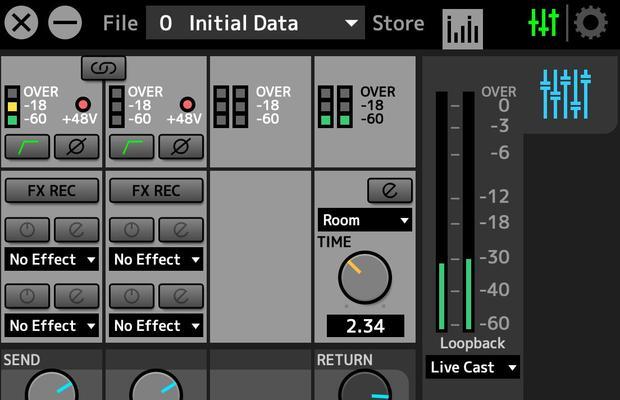The image size is (620, 400).
Task: Invert phase on channel 2
Action: pyautogui.click(x=181, y=147)
